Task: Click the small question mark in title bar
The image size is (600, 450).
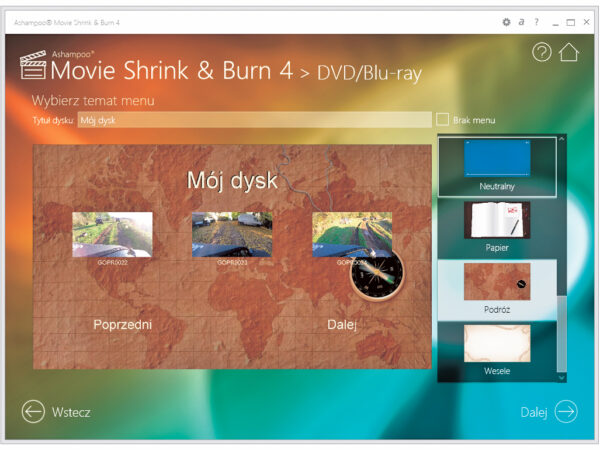Action: click(x=536, y=21)
